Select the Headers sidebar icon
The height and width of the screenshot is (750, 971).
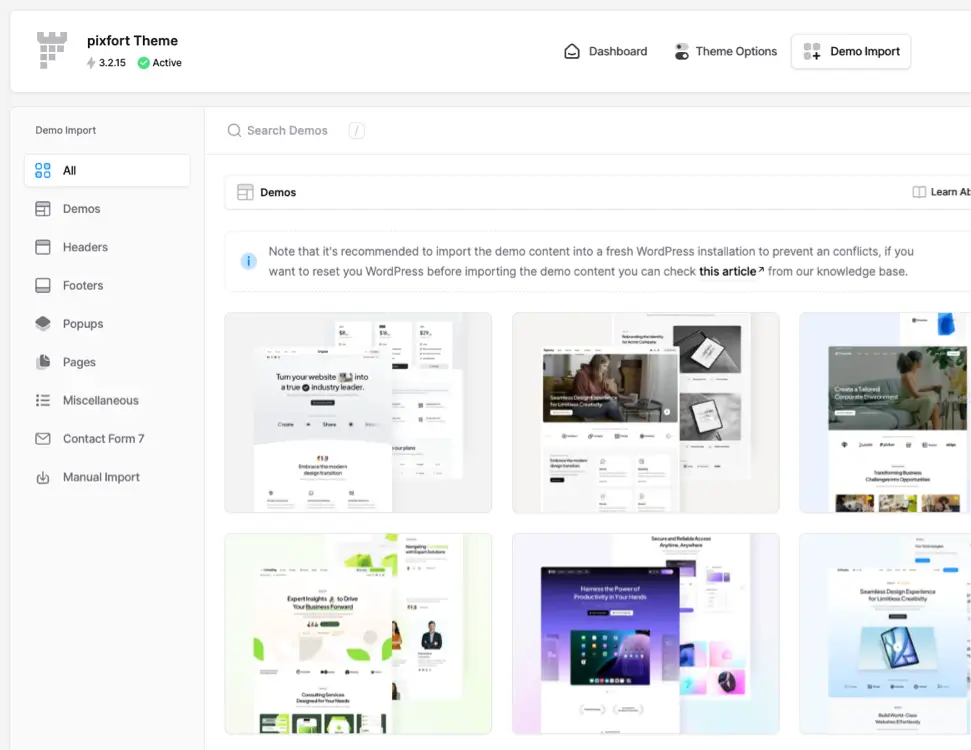click(43, 247)
